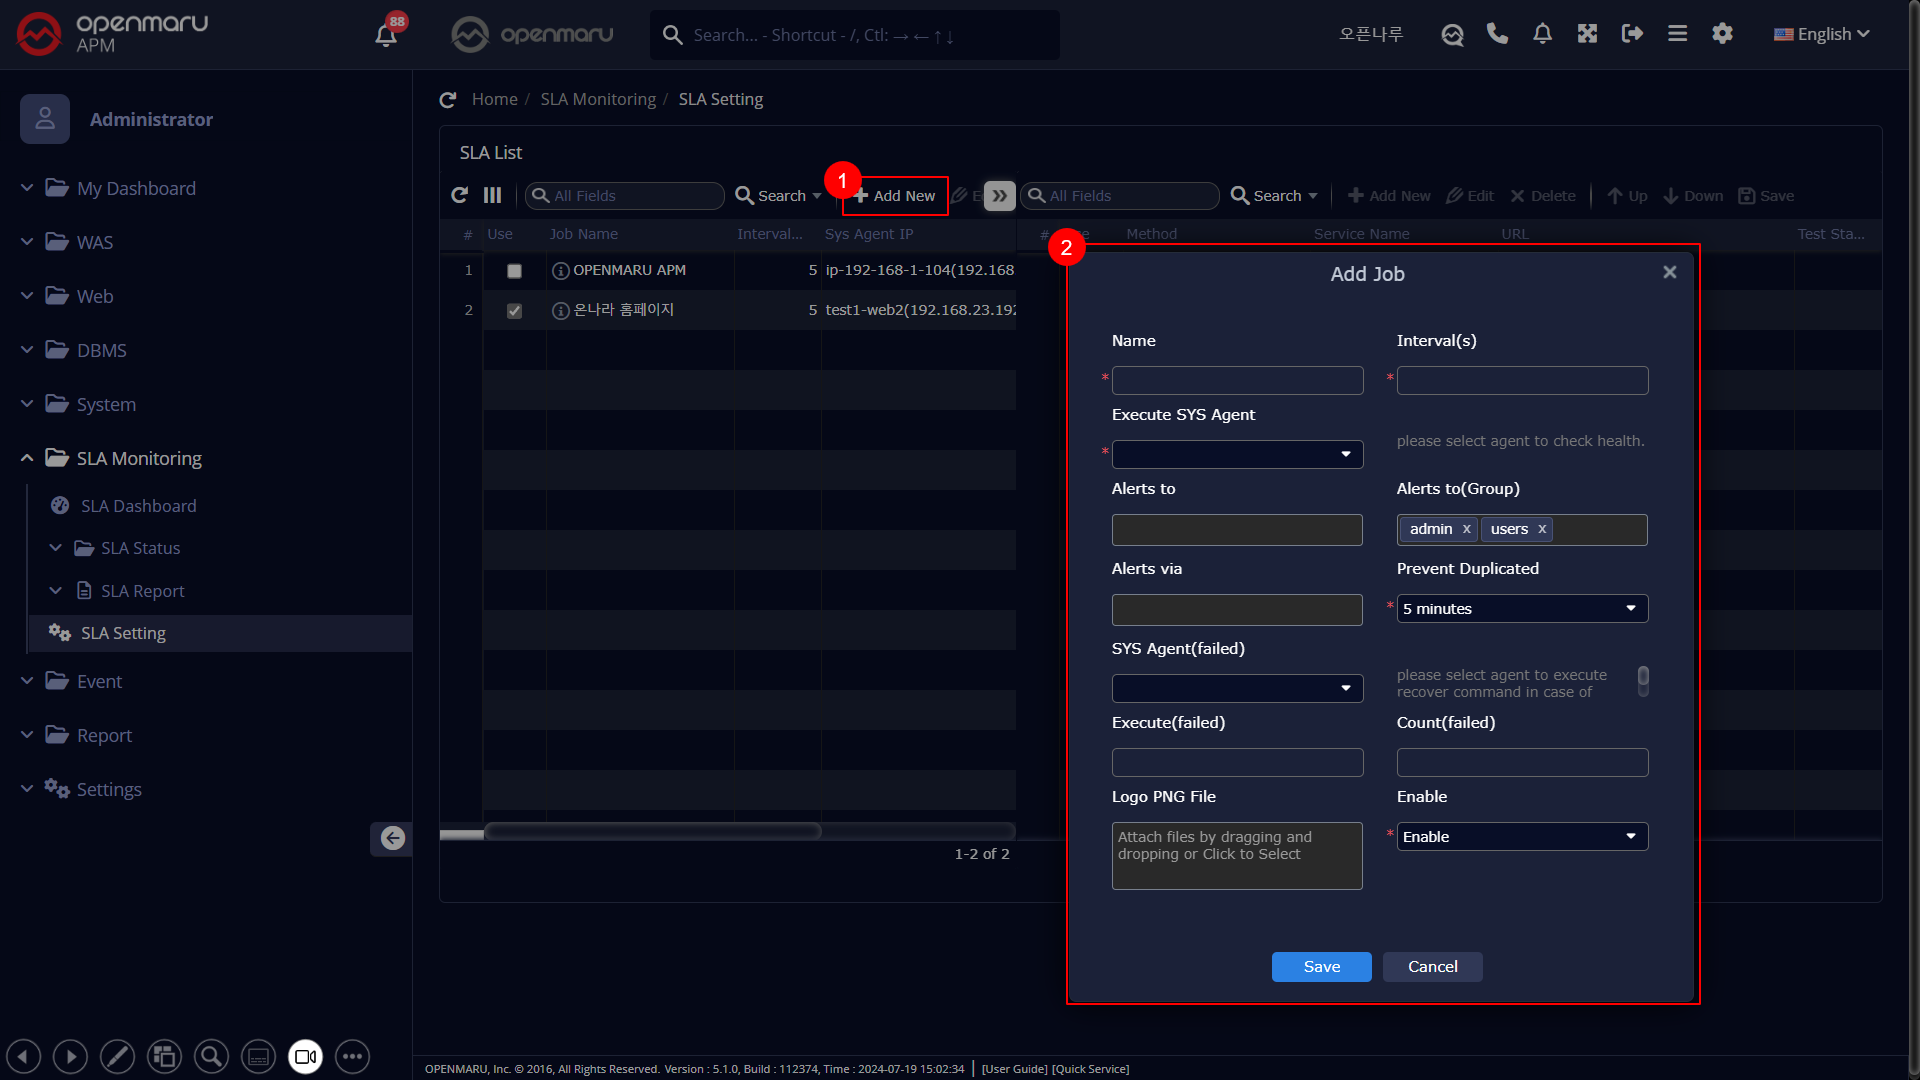The image size is (1920, 1080).
Task: Uncheck the 온나라 홈페이지 Use checkbox
Action: [514, 311]
